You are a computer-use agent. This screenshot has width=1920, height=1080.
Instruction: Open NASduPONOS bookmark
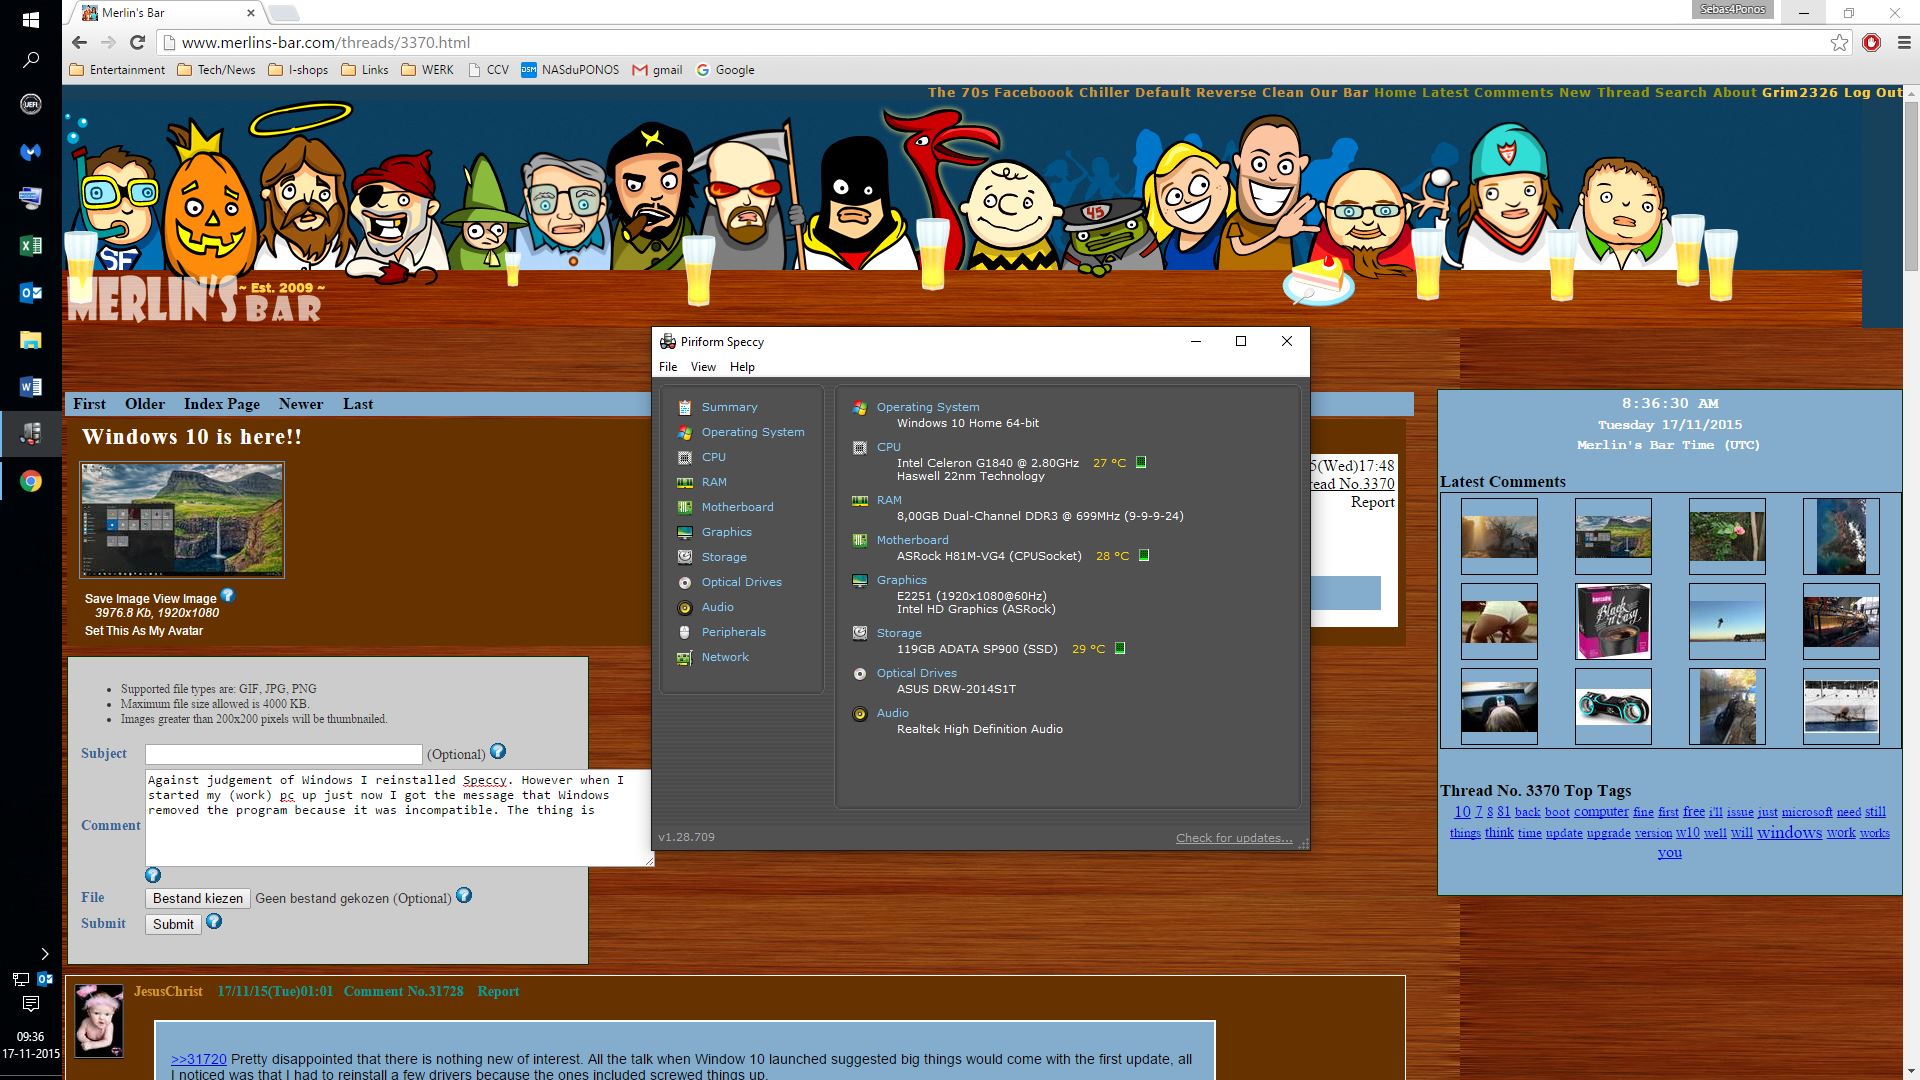point(570,70)
